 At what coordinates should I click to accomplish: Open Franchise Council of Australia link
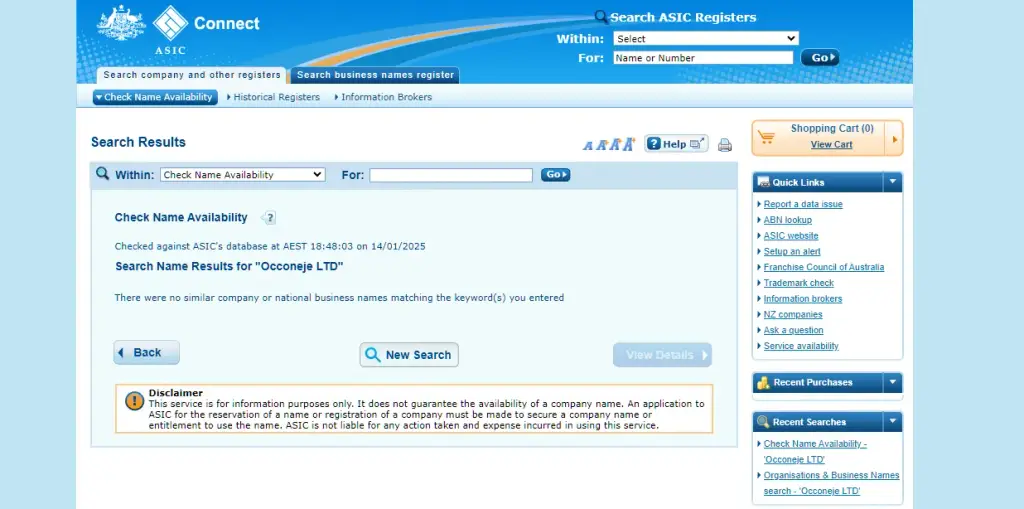click(x=824, y=267)
